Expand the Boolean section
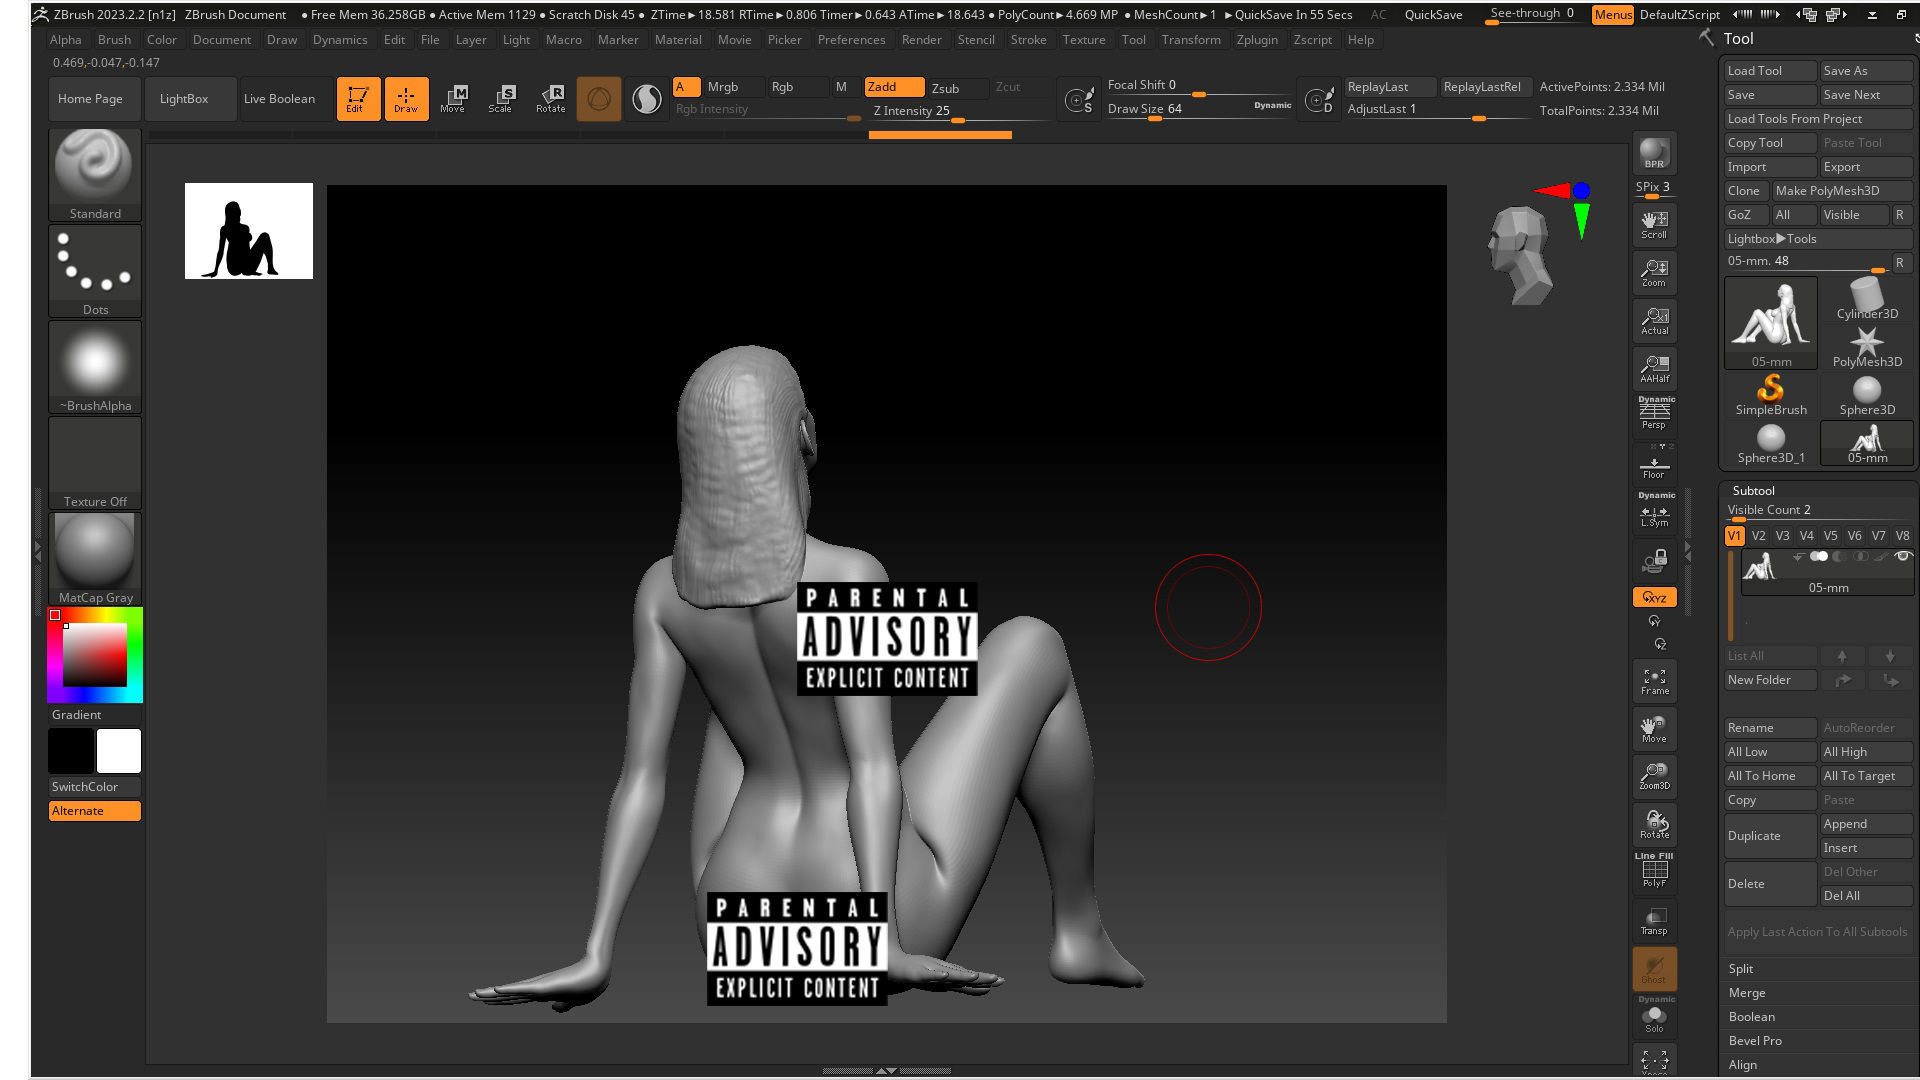 [1751, 1016]
